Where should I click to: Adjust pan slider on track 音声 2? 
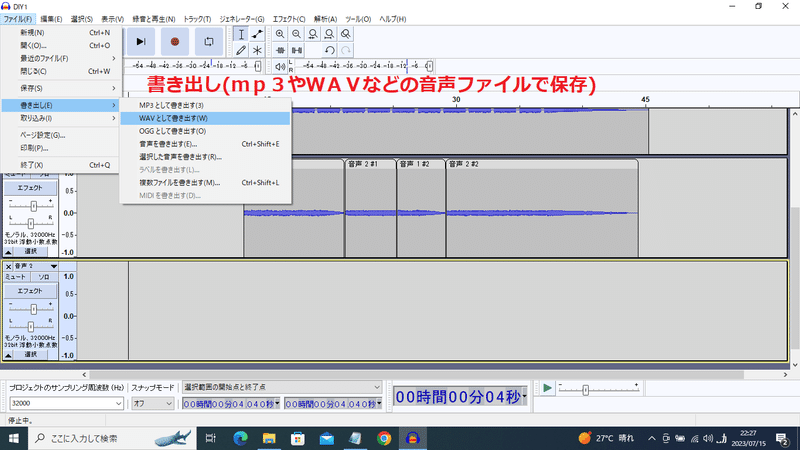coord(31,326)
